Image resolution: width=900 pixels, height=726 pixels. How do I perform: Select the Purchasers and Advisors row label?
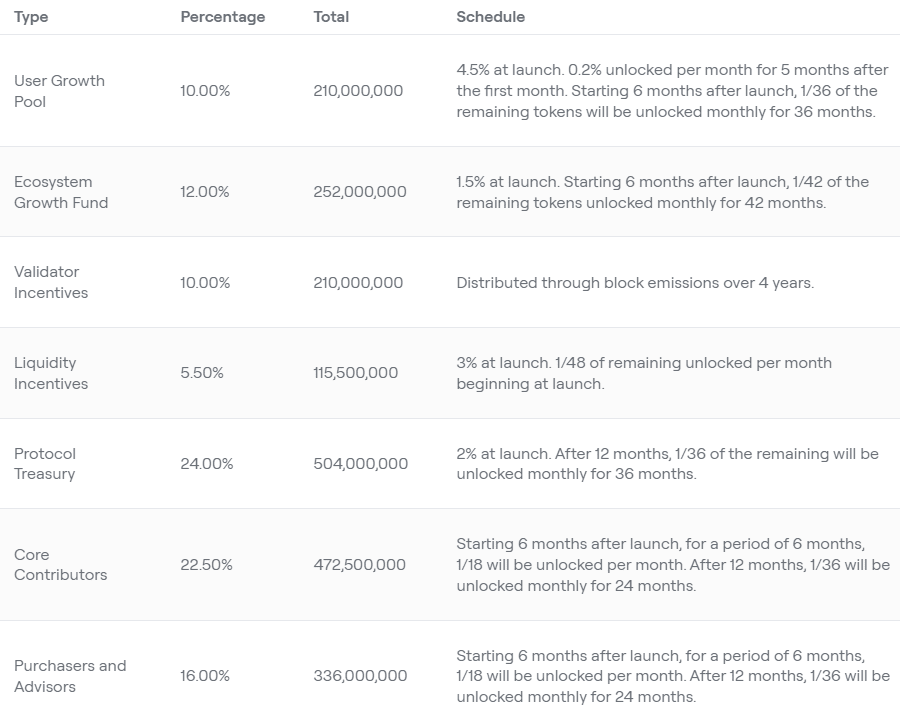coord(70,676)
